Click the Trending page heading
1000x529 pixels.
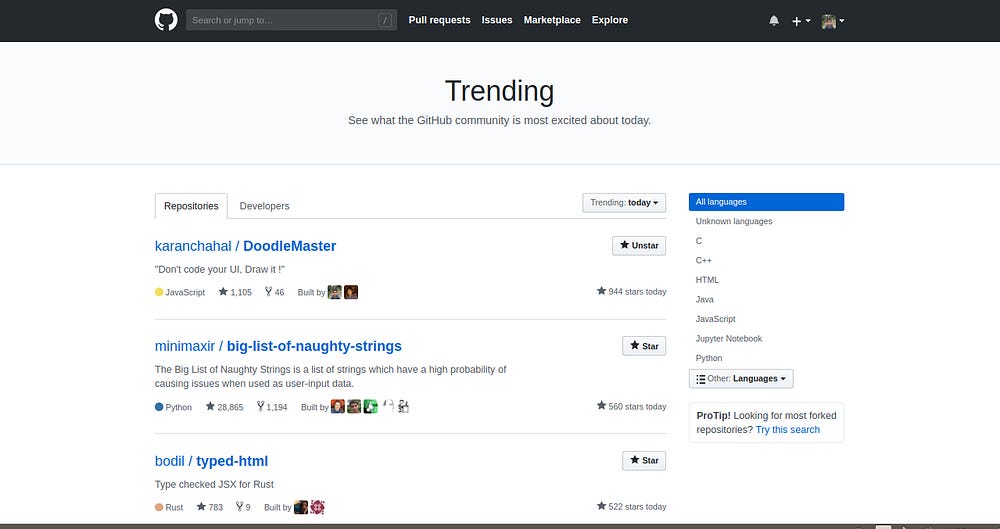point(499,91)
